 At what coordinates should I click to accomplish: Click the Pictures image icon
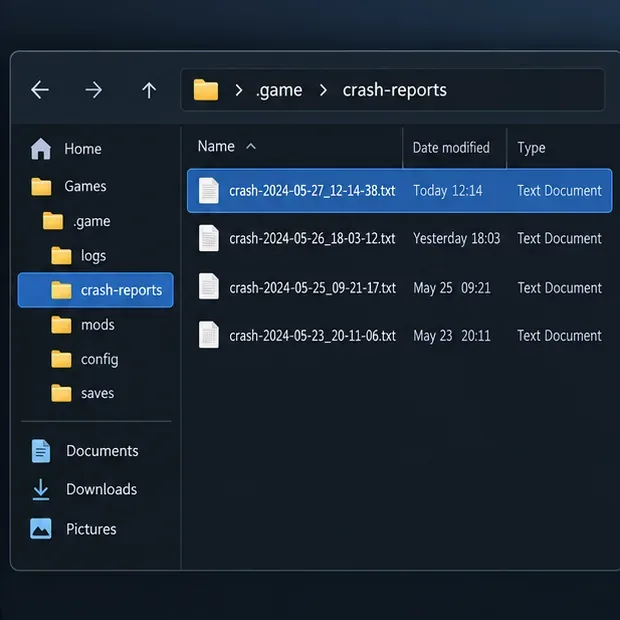click(x=41, y=529)
